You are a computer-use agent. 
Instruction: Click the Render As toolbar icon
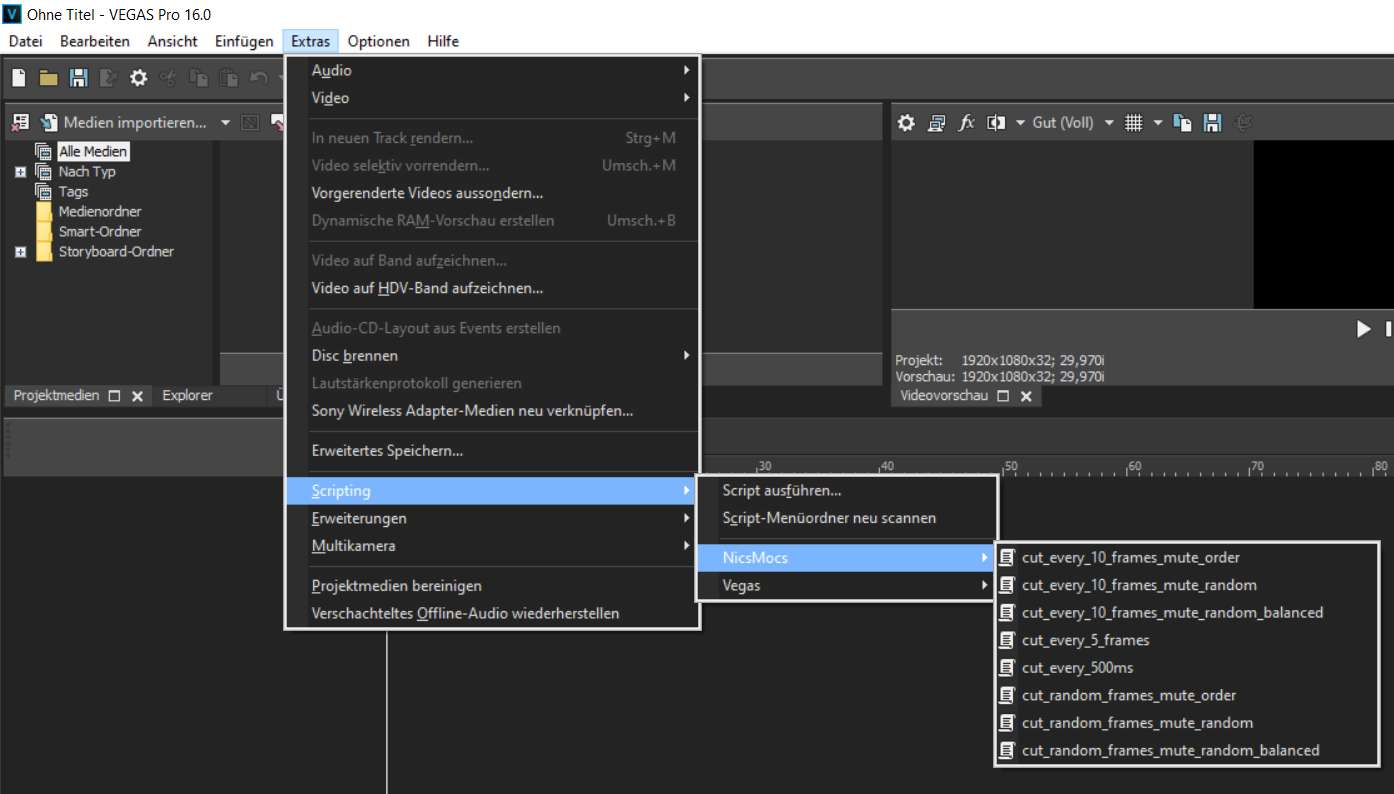pyautogui.click(x=108, y=78)
